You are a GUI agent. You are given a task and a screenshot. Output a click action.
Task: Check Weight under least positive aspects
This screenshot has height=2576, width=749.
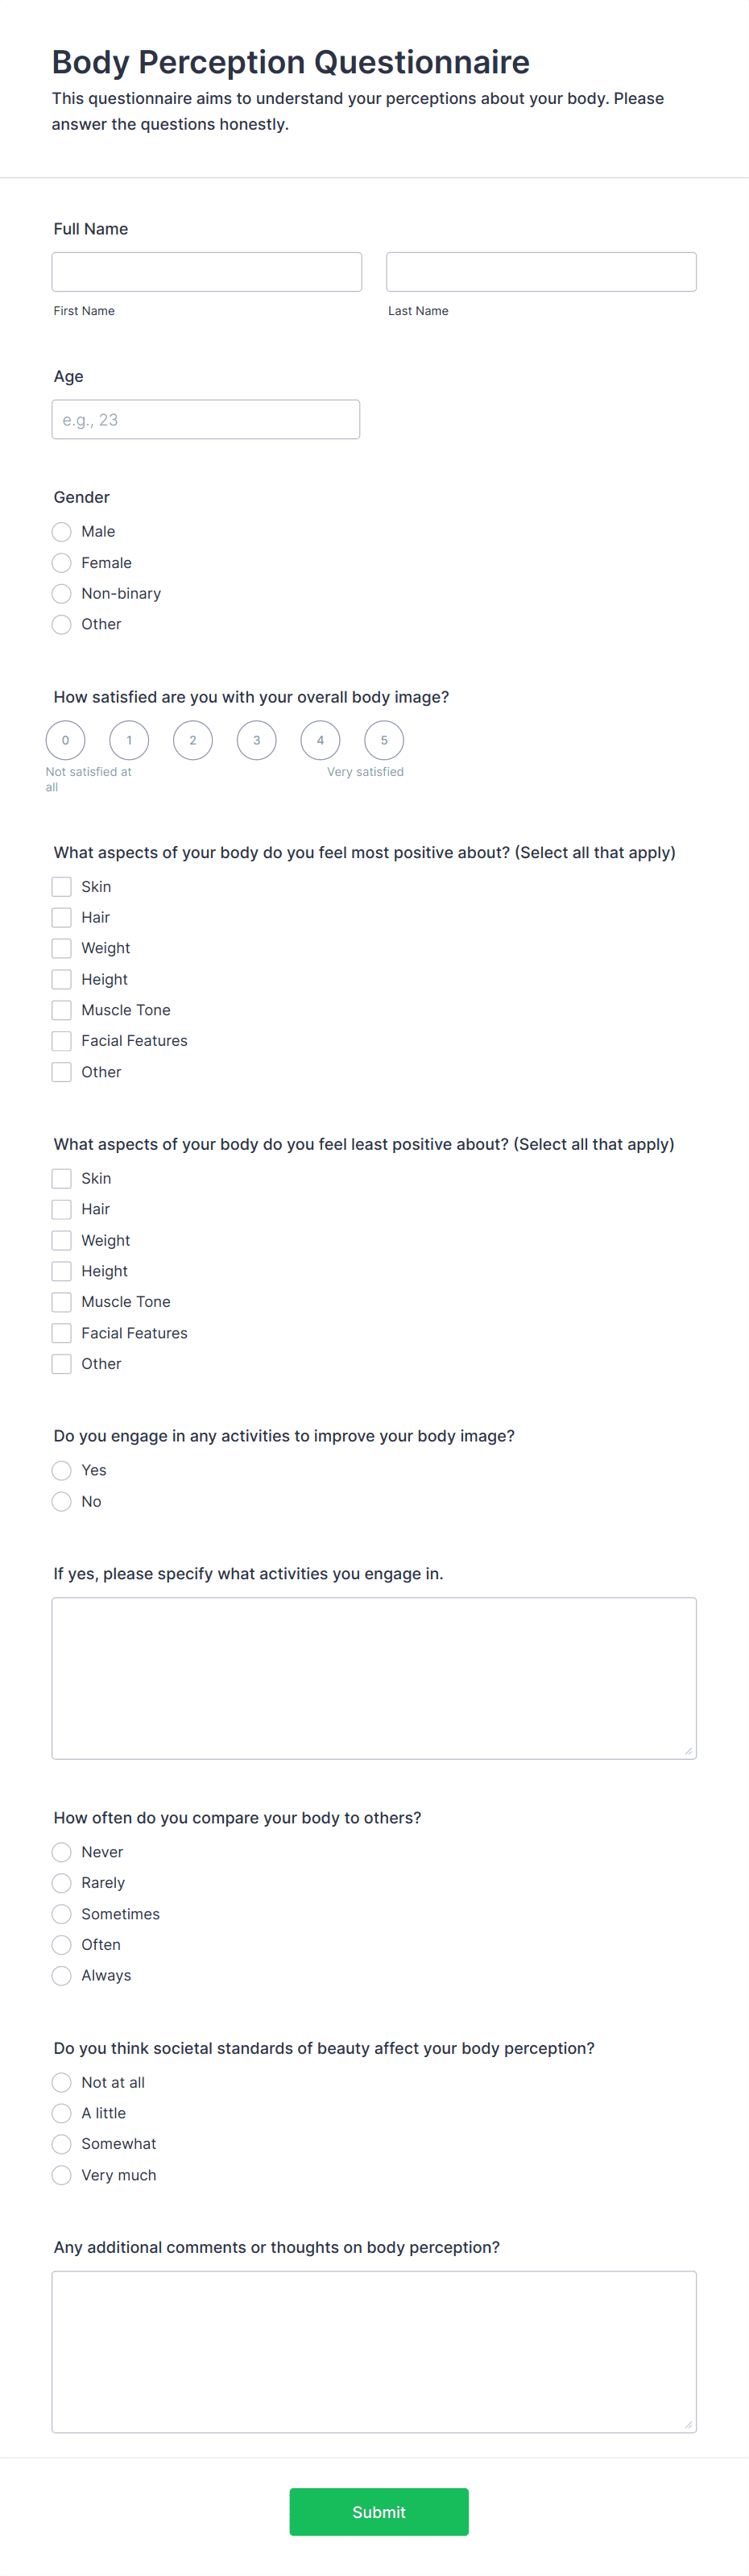click(61, 1240)
